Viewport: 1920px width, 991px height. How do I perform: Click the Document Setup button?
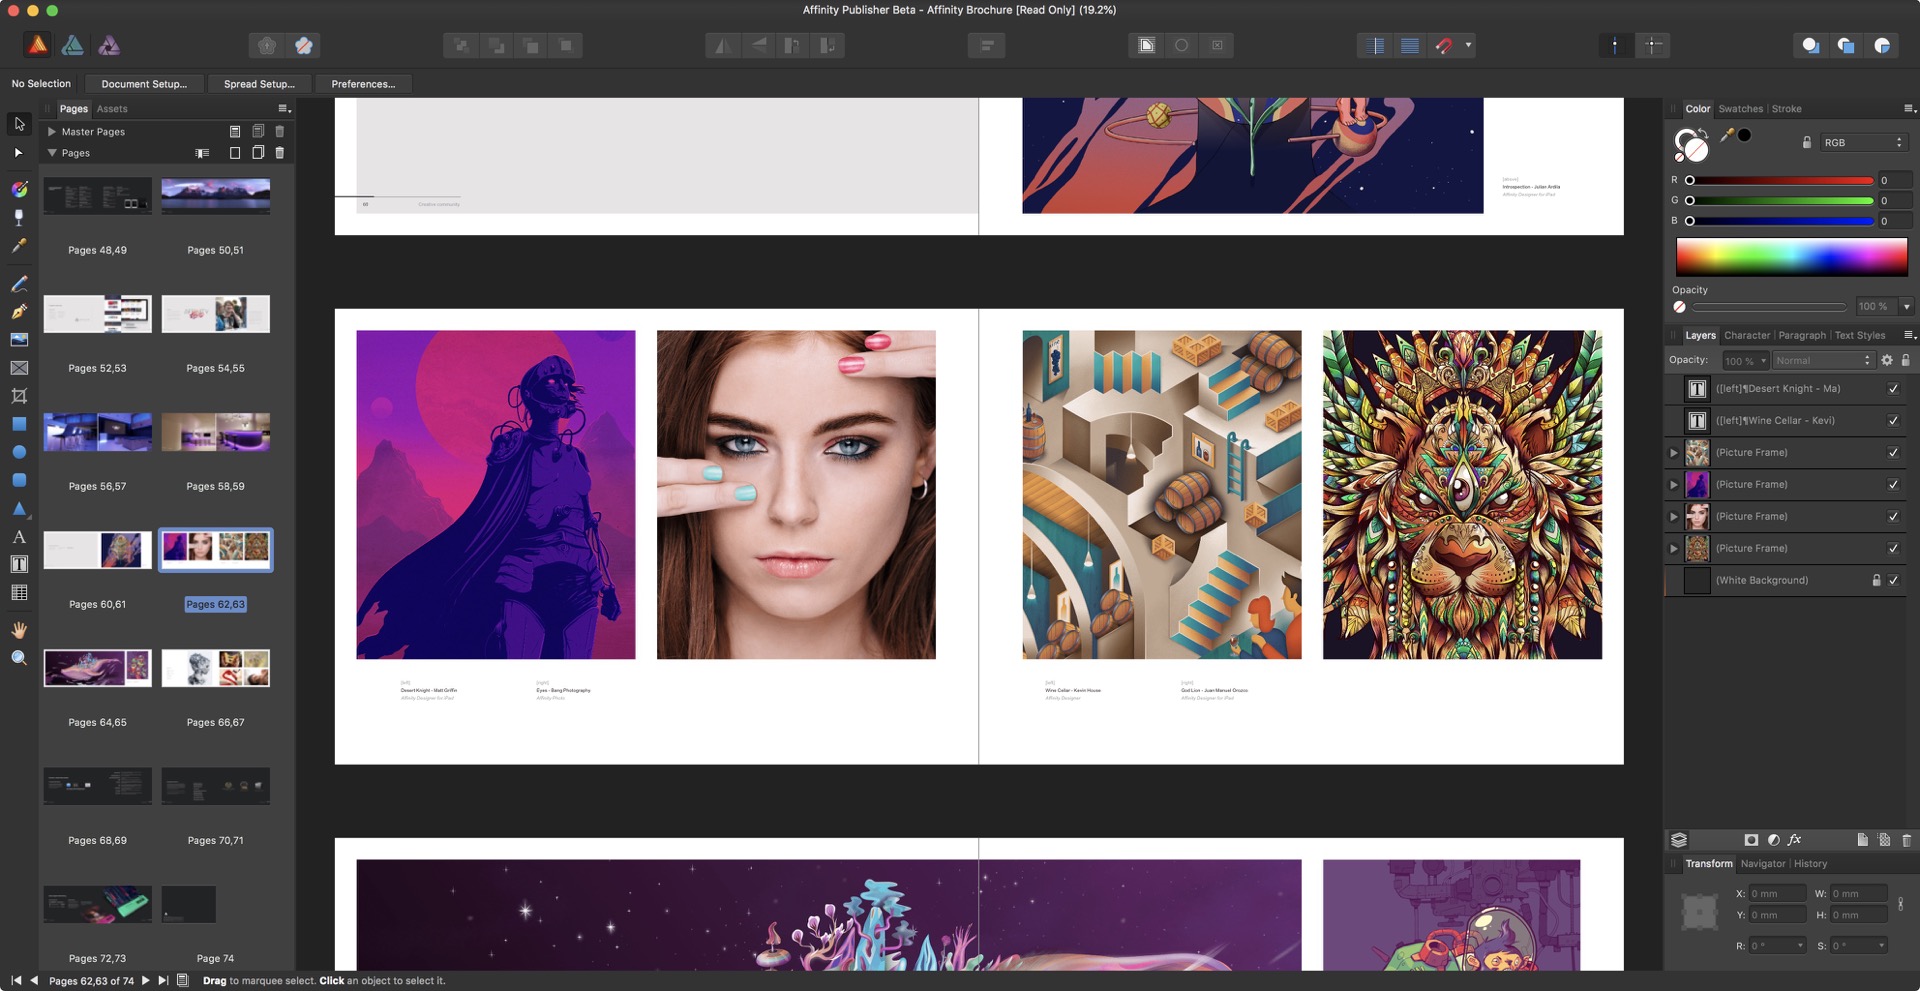tap(144, 84)
